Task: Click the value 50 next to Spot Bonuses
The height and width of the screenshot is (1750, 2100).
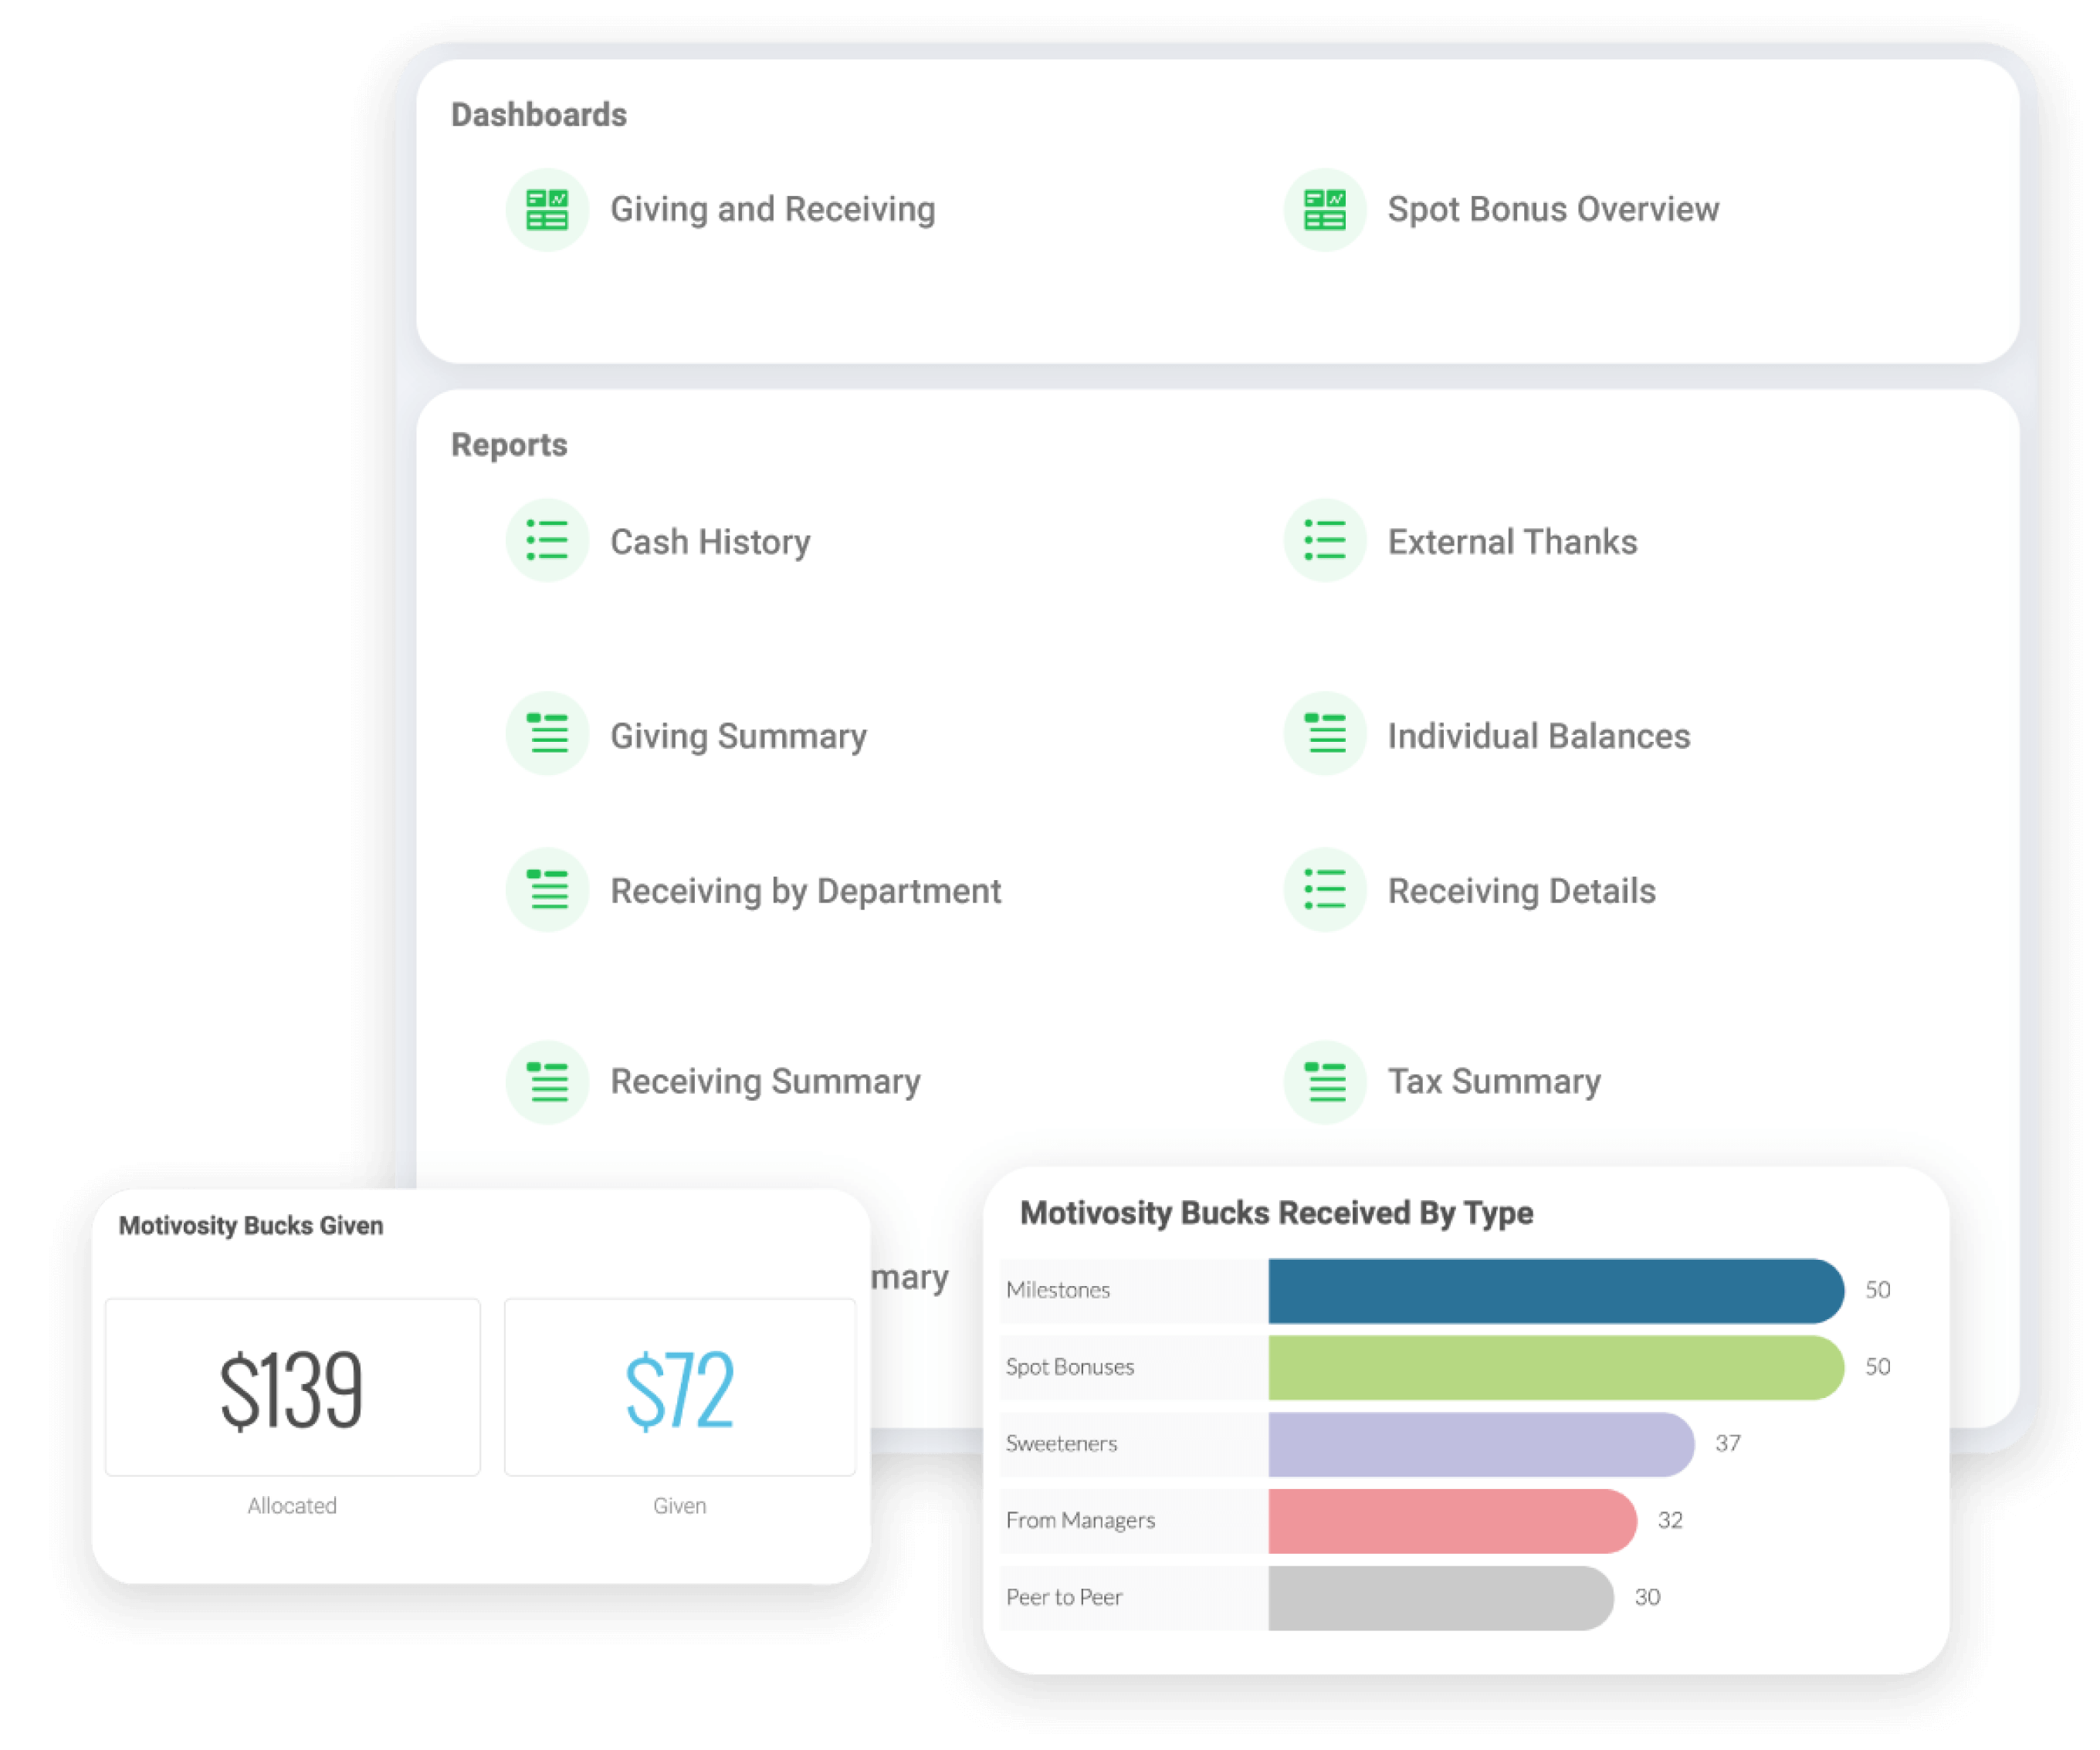Action: click(1878, 1368)
